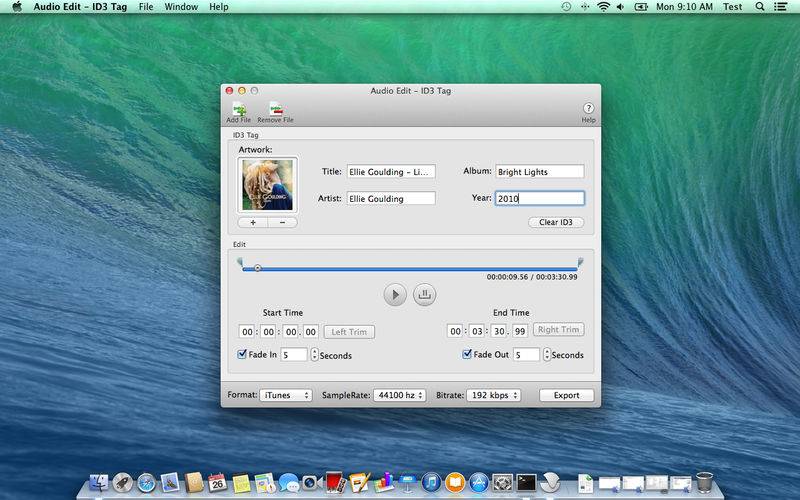Click the Fade In seconds stepper

coord(314,355)
